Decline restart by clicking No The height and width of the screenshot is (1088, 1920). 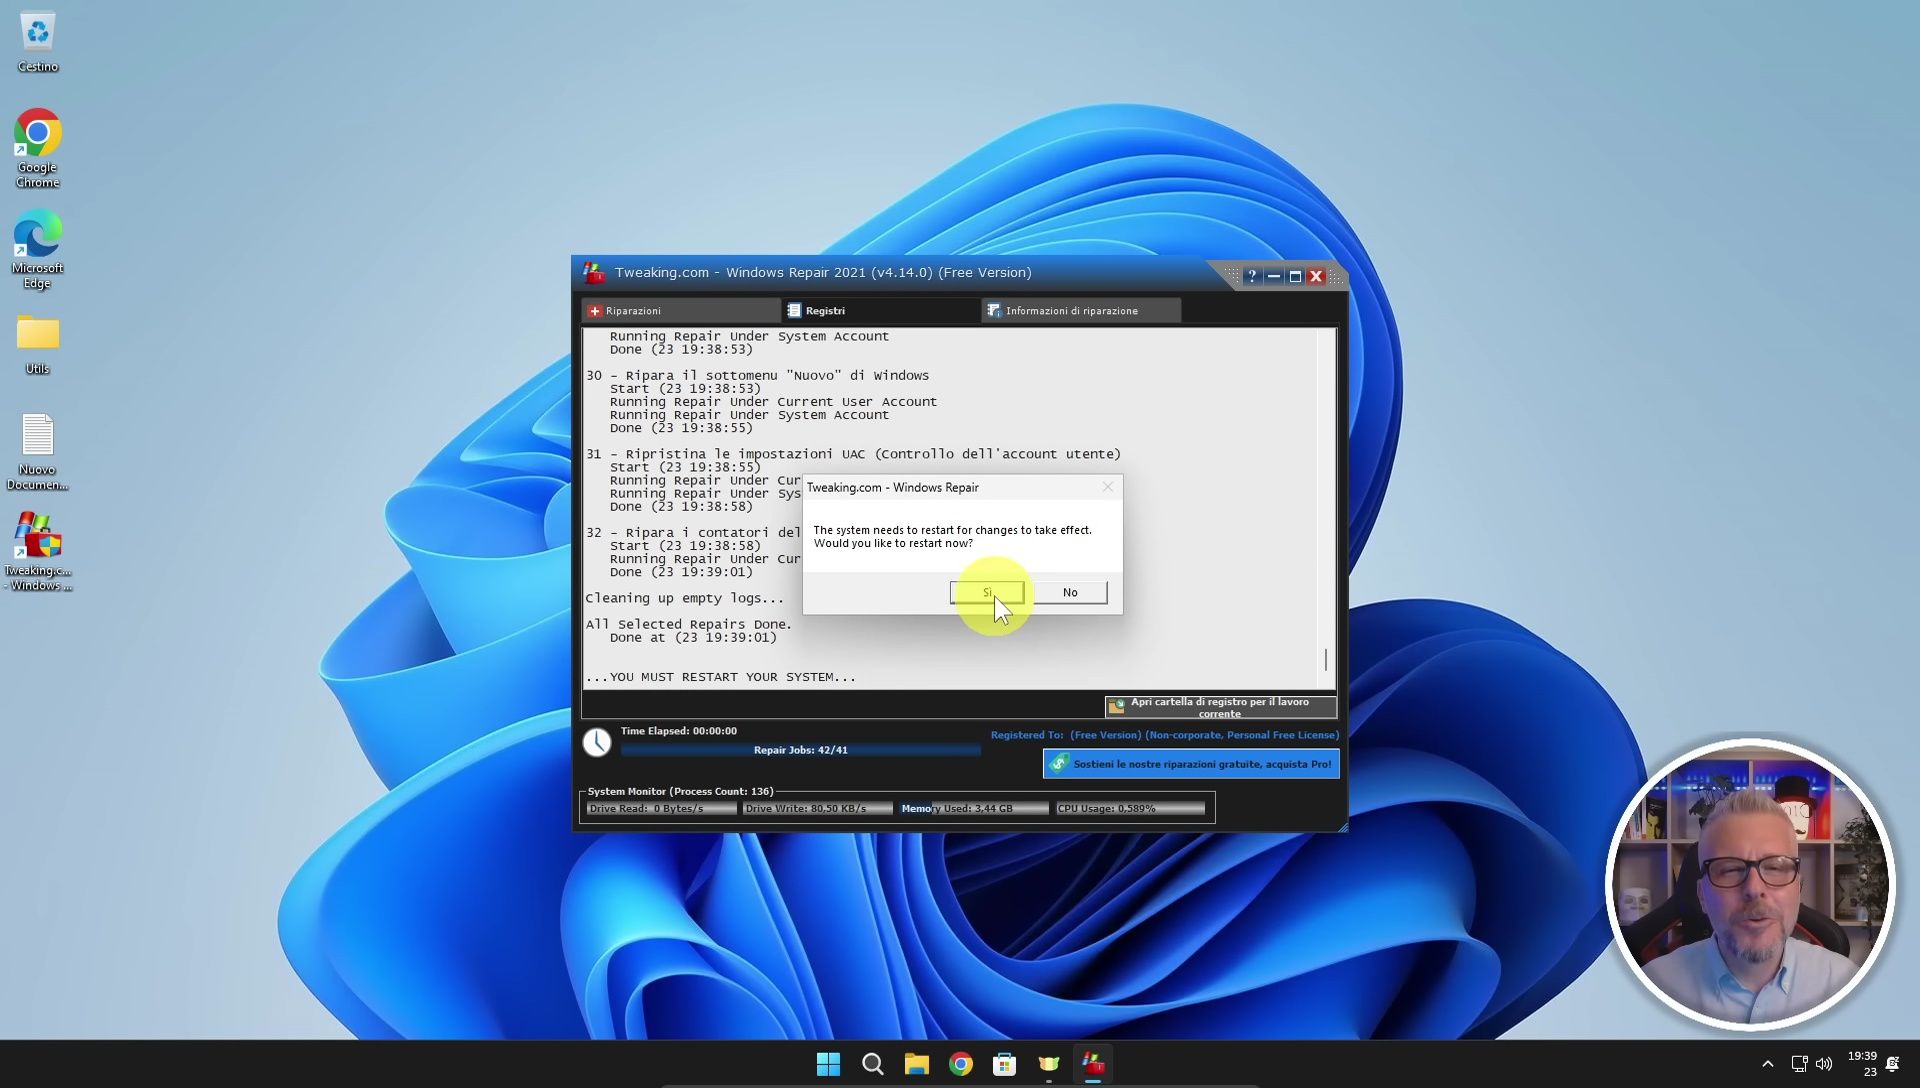(x=1070, y=593)
